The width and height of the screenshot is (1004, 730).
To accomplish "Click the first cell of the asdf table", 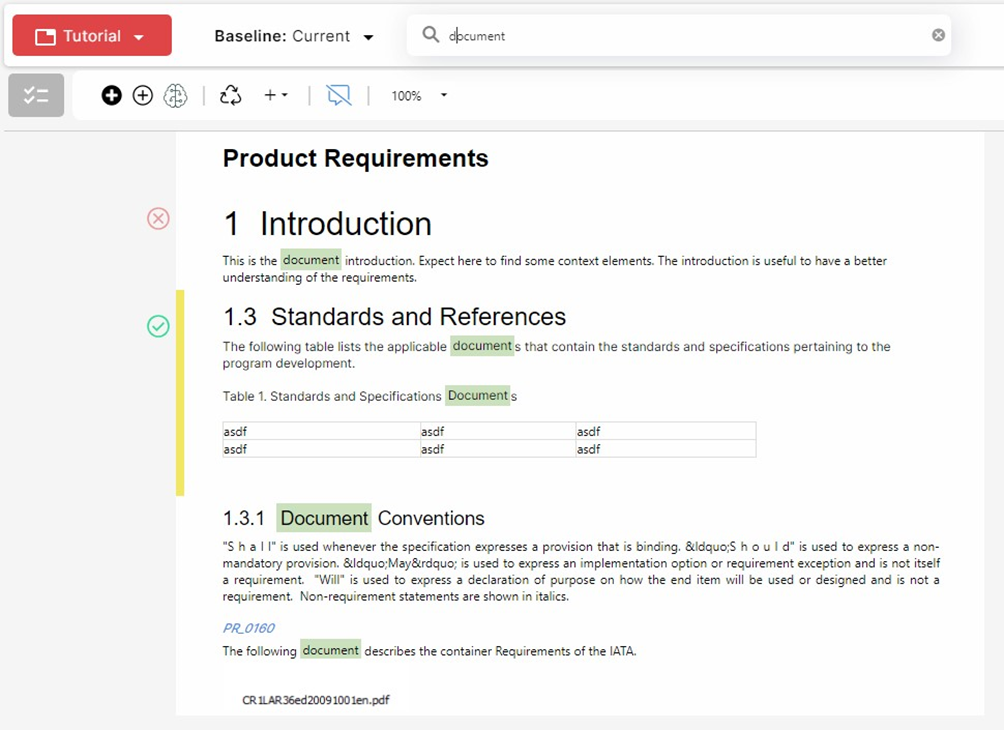I will (x=320, y=432).
